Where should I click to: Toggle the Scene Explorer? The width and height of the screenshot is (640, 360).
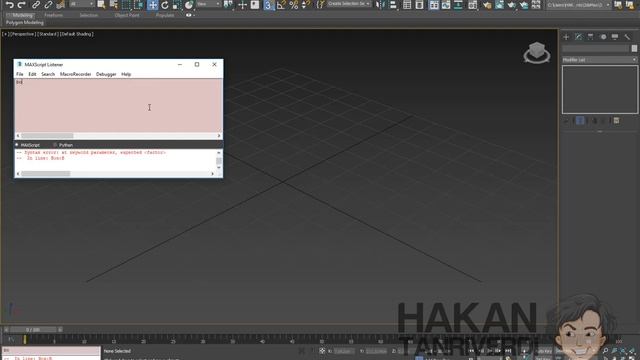pyautogui.click(x=407, y=5)
